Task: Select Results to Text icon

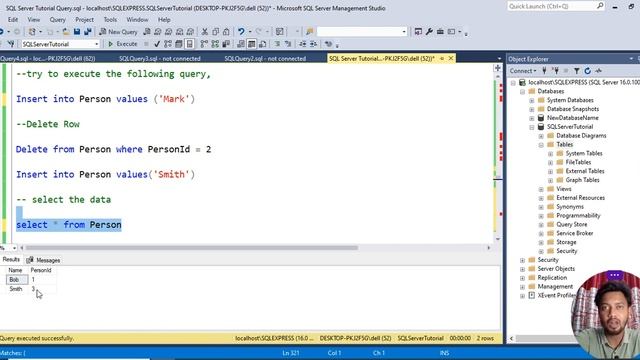Action: [x=241, y=44]
